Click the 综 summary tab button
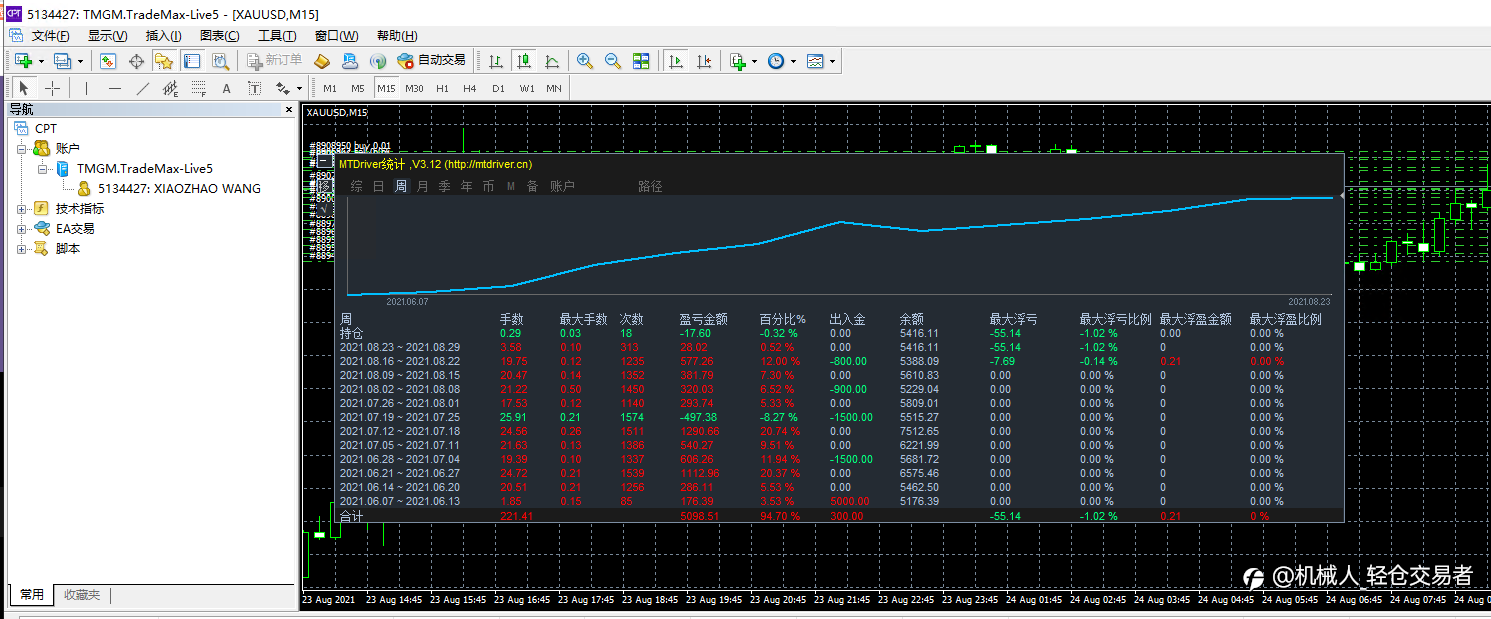 coord(357,186)
